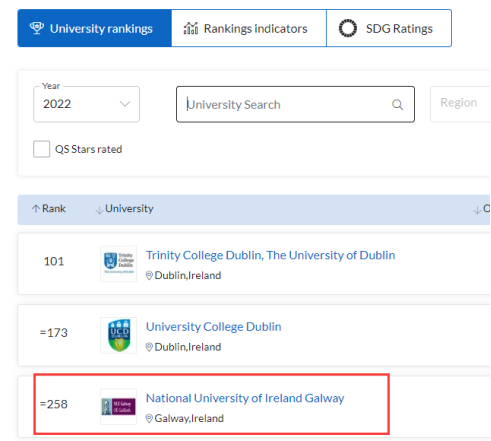Screen dimensions: 491x441
Task: Switch to SDG Ratings tab
Action: click(389, 28)
